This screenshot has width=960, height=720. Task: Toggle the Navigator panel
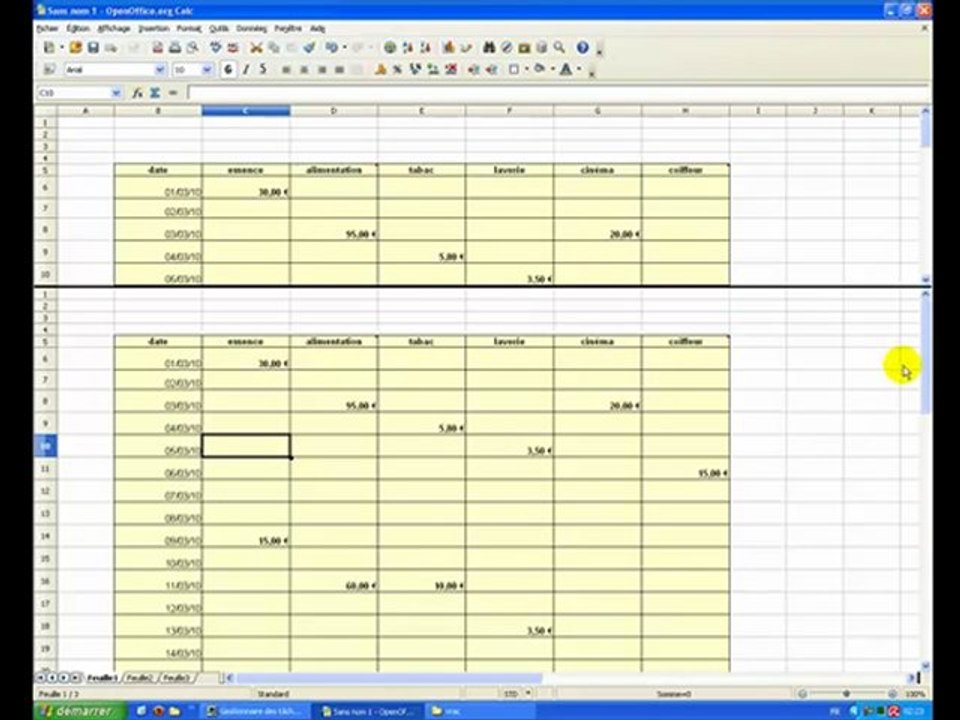pyautogui.click(x=506, y=47)
